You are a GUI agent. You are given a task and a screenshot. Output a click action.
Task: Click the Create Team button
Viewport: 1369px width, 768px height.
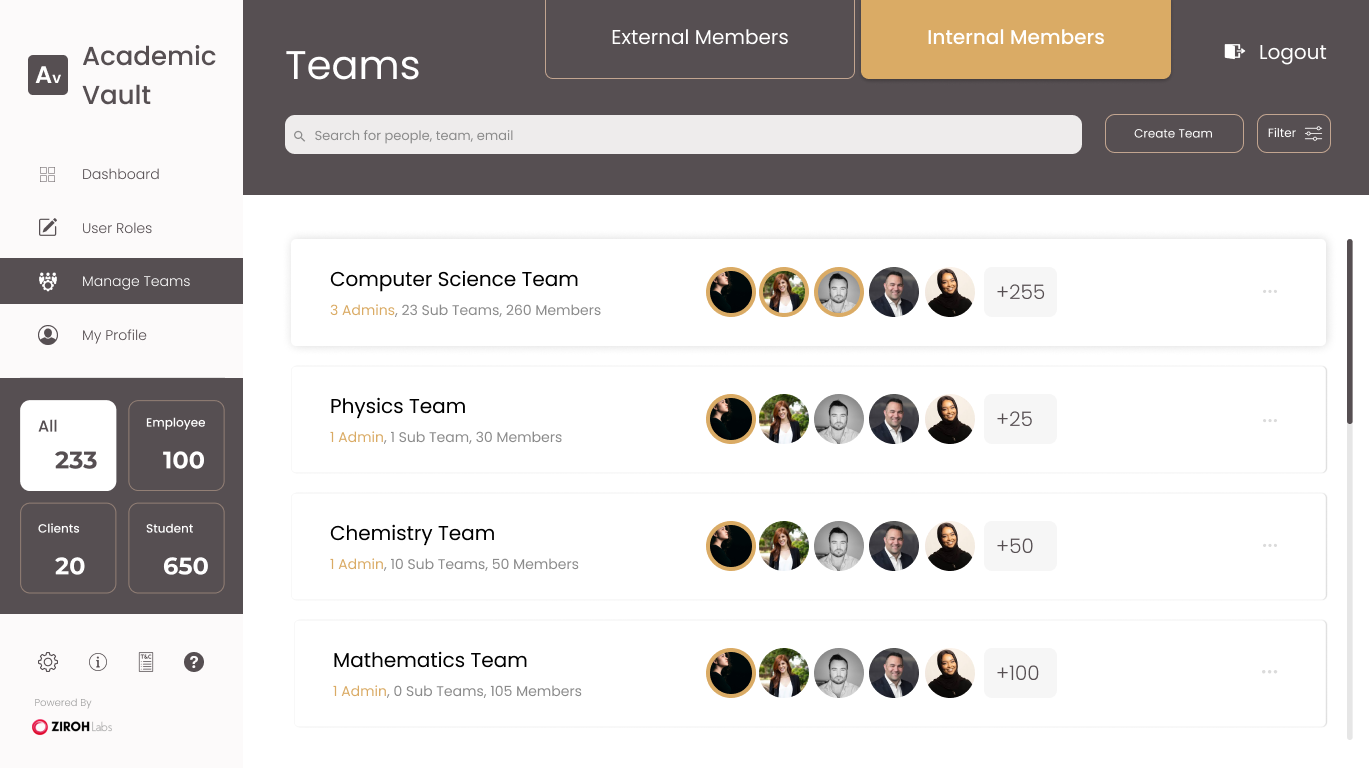click(1173, 133)
